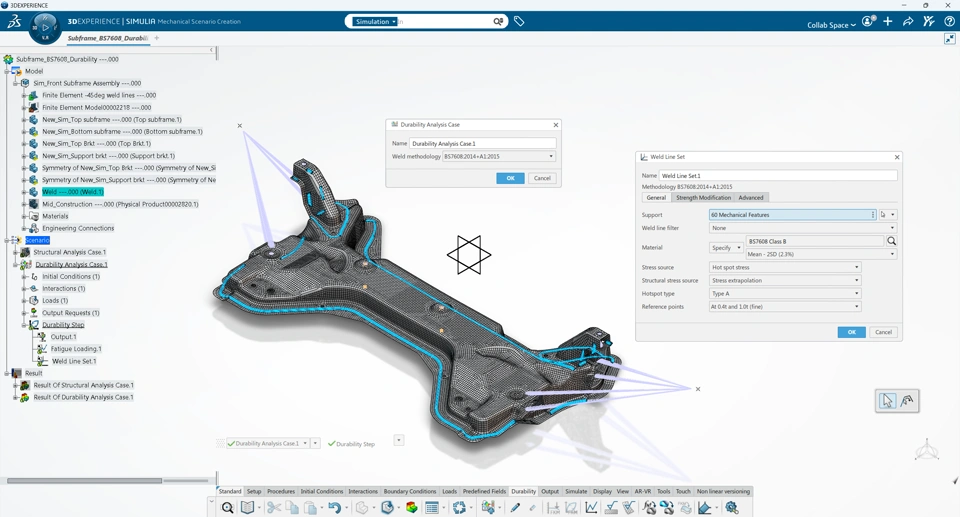The height and width of the screenshot is (517, 960).
Task: Click the Durability Analysis Case Name field
Action: [482, 143]
